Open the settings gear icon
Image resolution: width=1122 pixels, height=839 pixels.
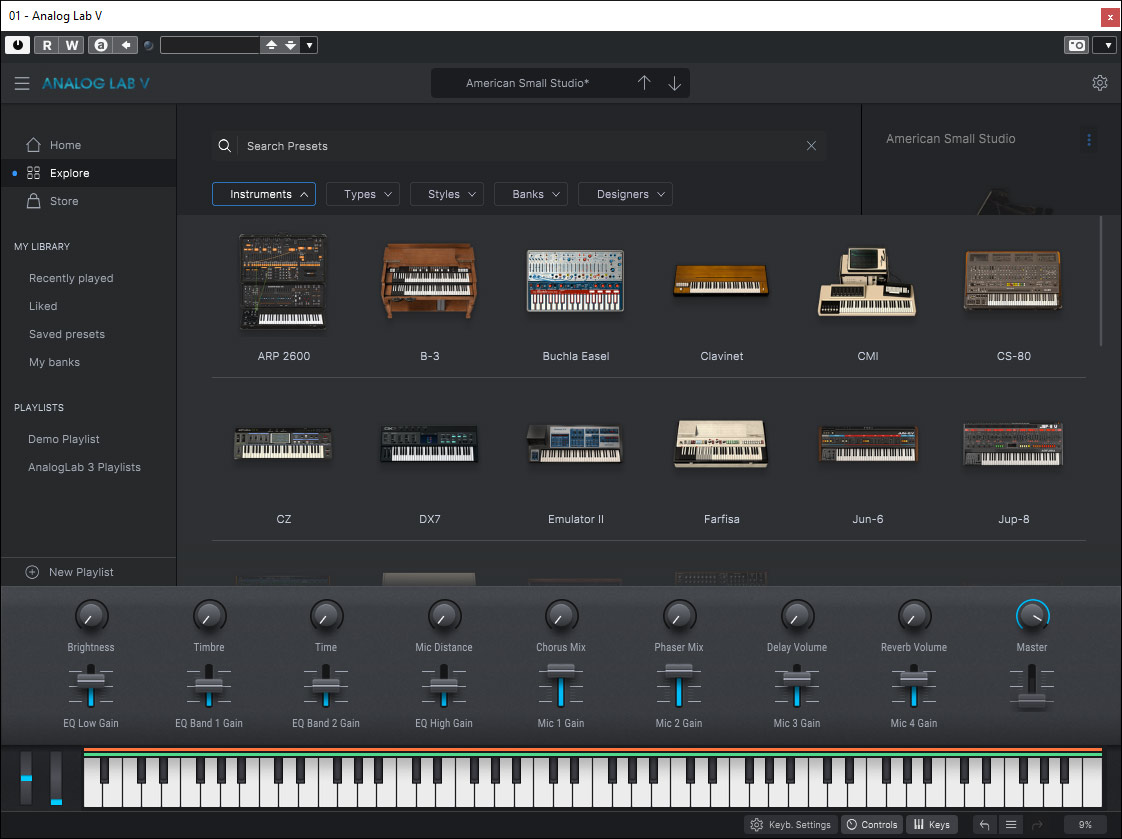(x=1100, y=83)
